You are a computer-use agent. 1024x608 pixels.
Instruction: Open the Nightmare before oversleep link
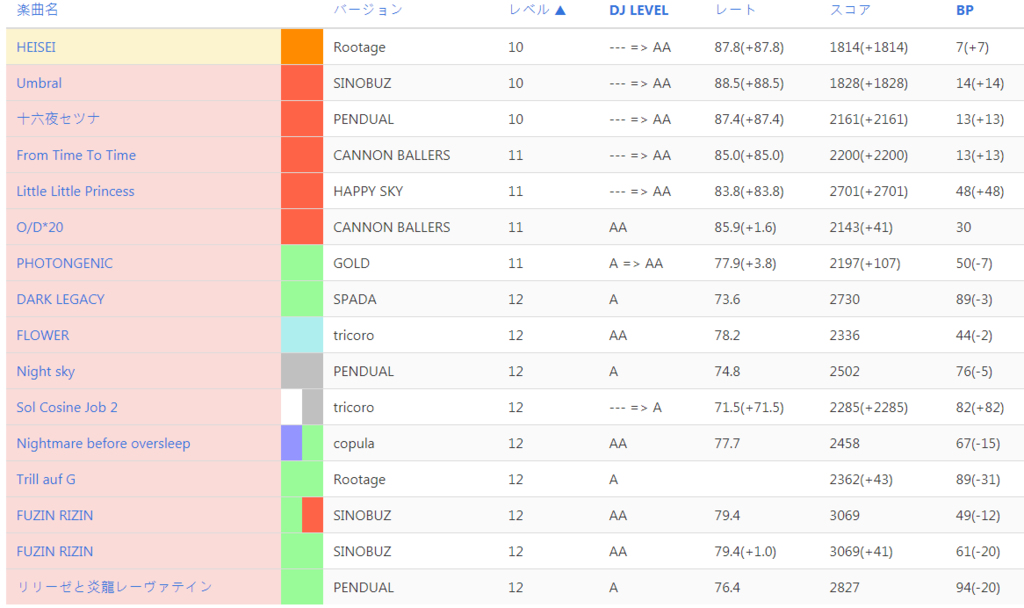pos(103,443)
